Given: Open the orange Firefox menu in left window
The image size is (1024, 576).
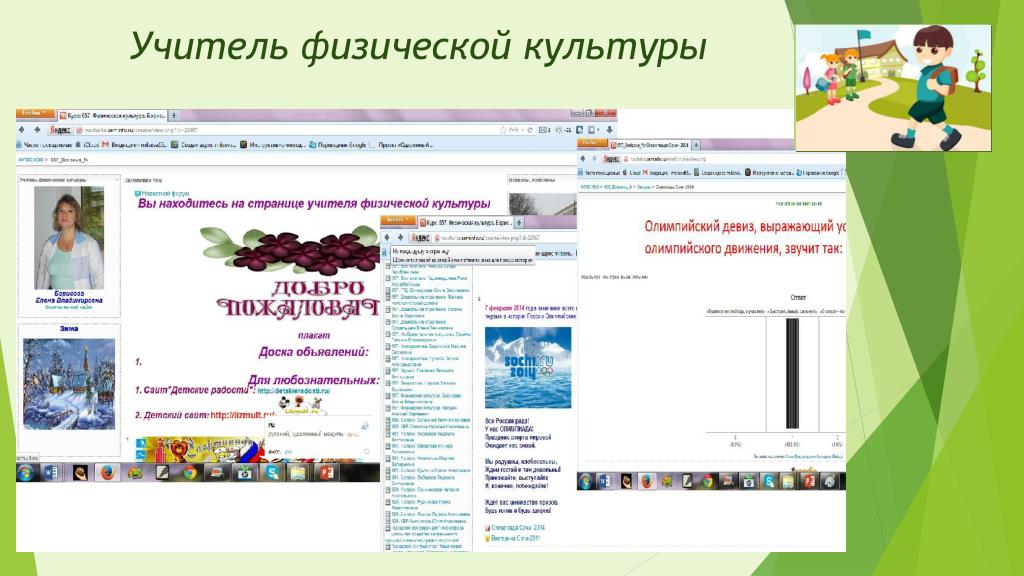Looking at the screenshot, I should coord(35,114).
